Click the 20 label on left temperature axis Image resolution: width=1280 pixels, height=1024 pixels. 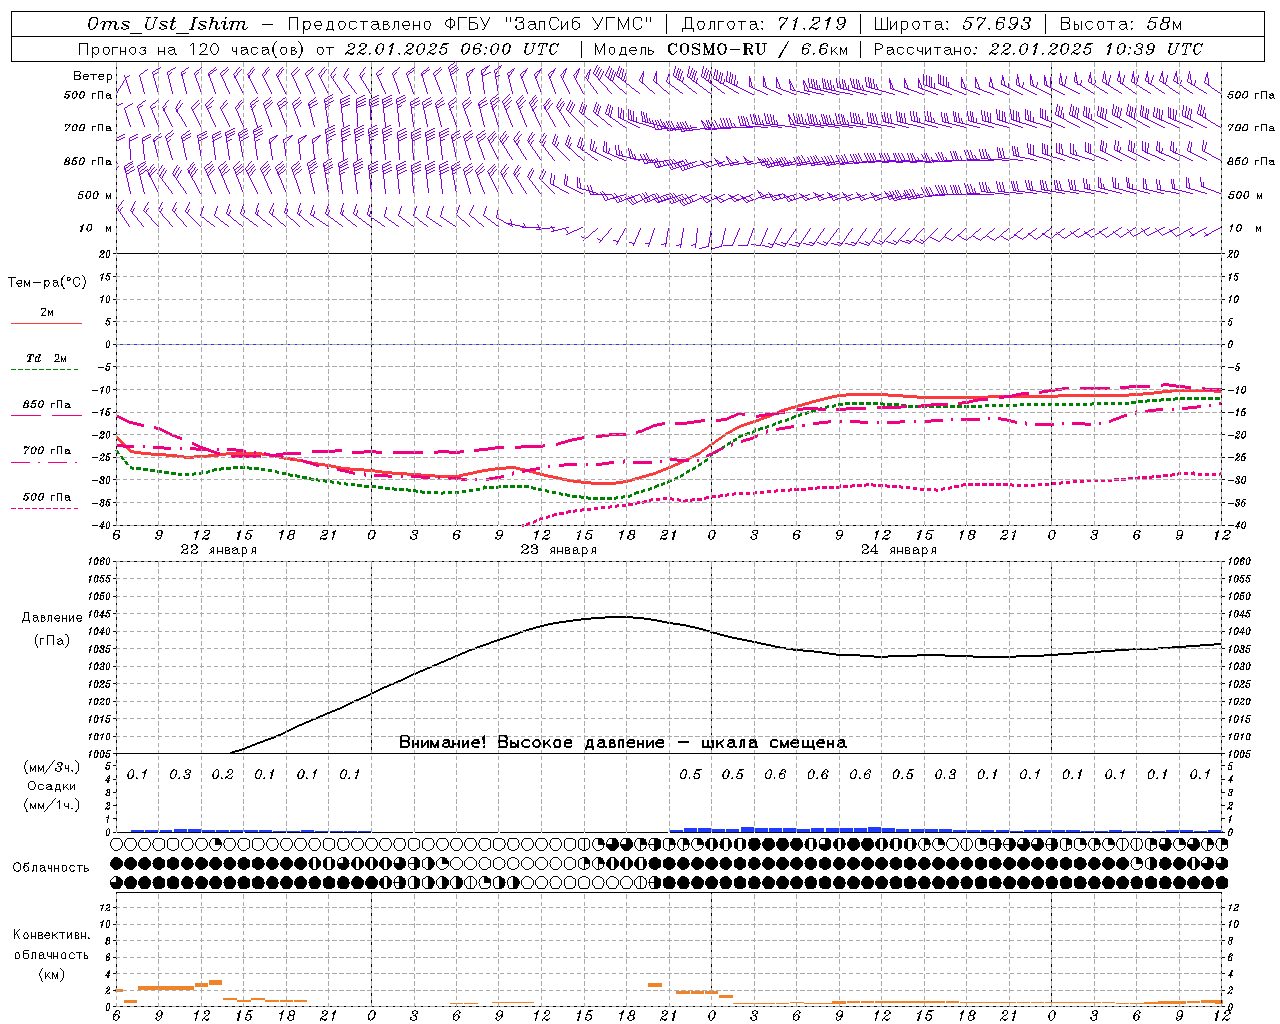pos(103,254)
